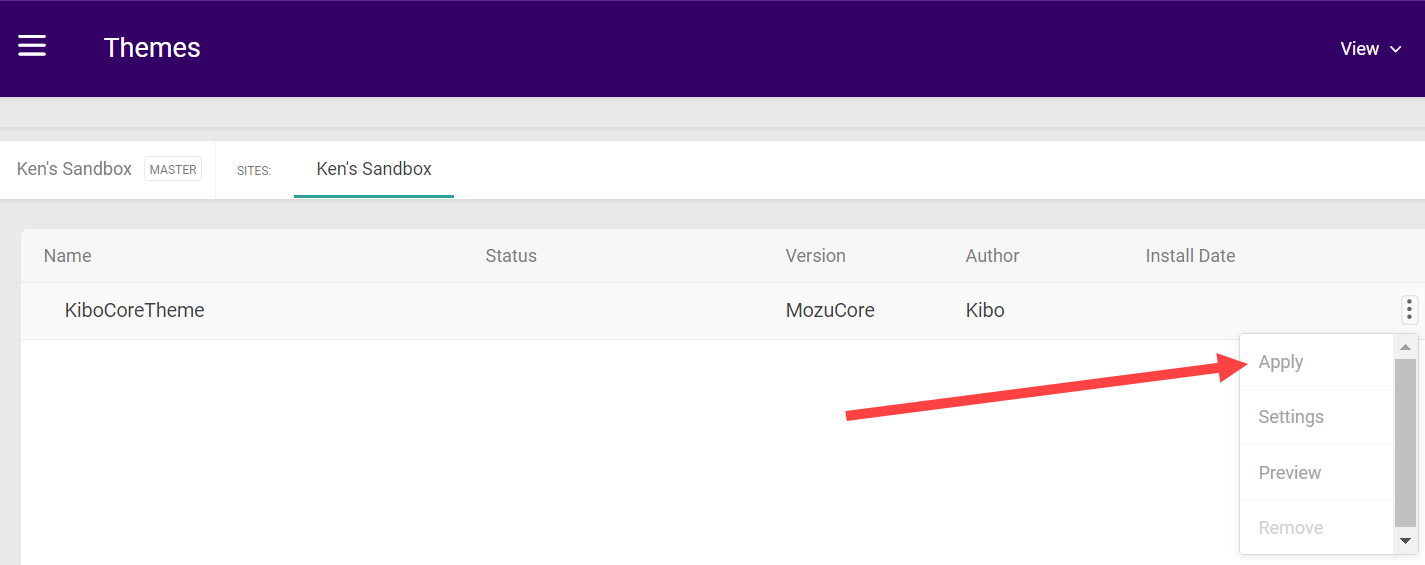1425x565 pixels.
Task: Click the context menu scrollbar thumb
Action: tap(1405, 442)
